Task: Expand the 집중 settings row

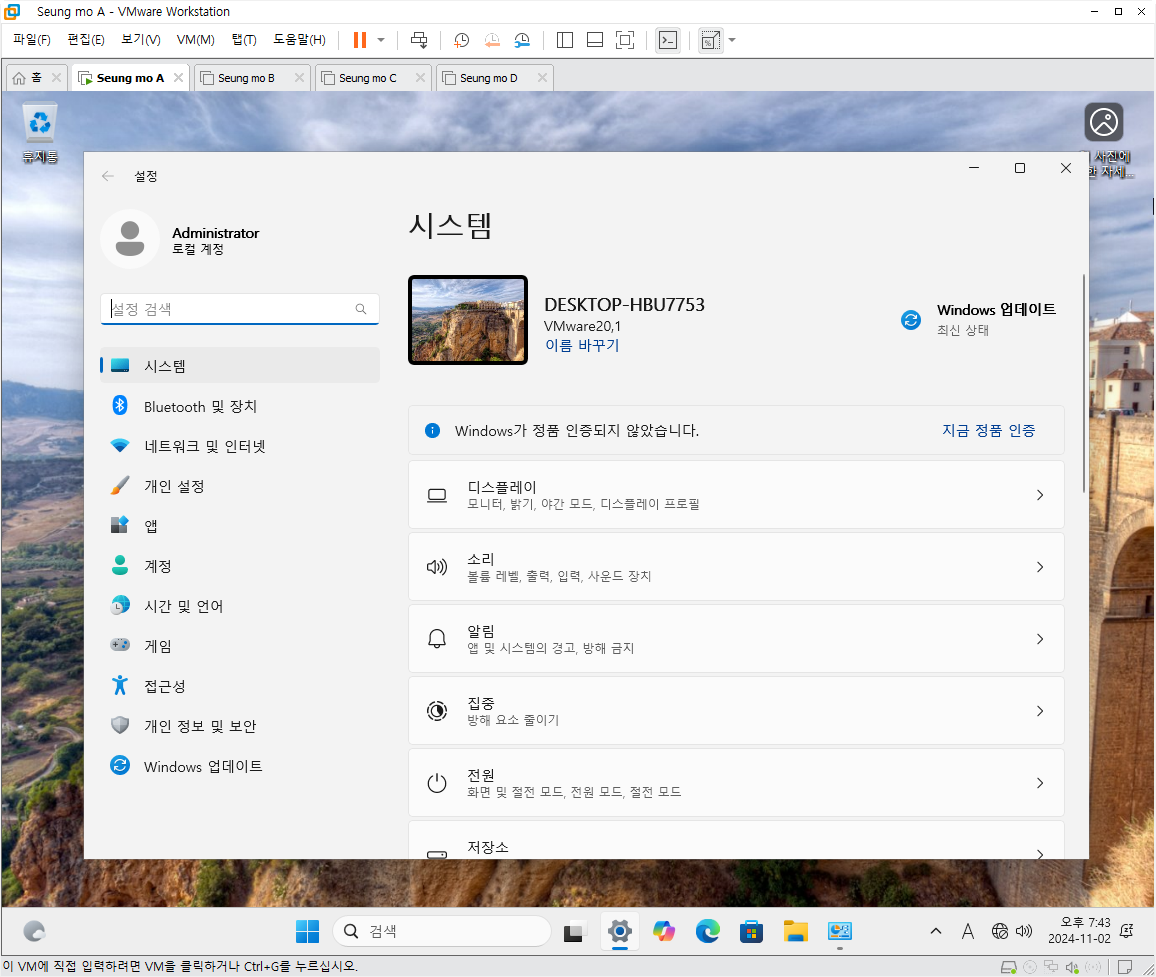Action: [736, 711]
